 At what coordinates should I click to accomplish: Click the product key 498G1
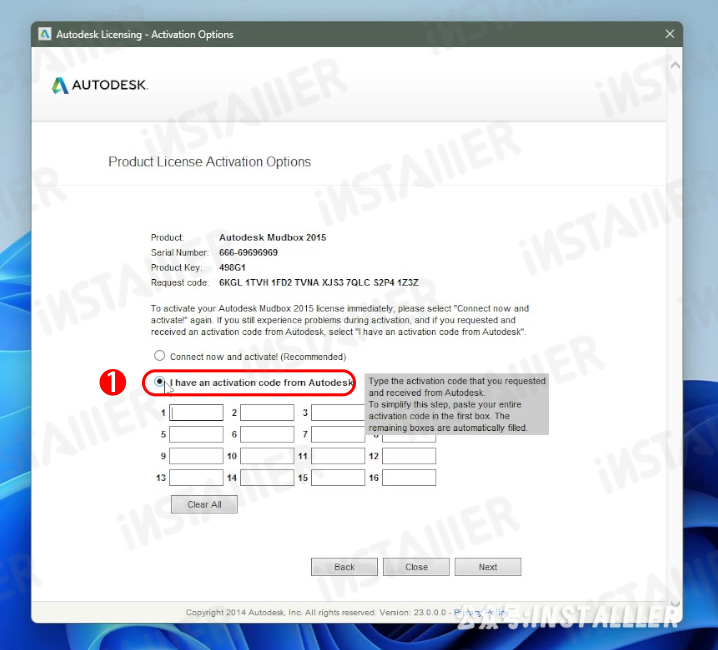coord(232,268)
